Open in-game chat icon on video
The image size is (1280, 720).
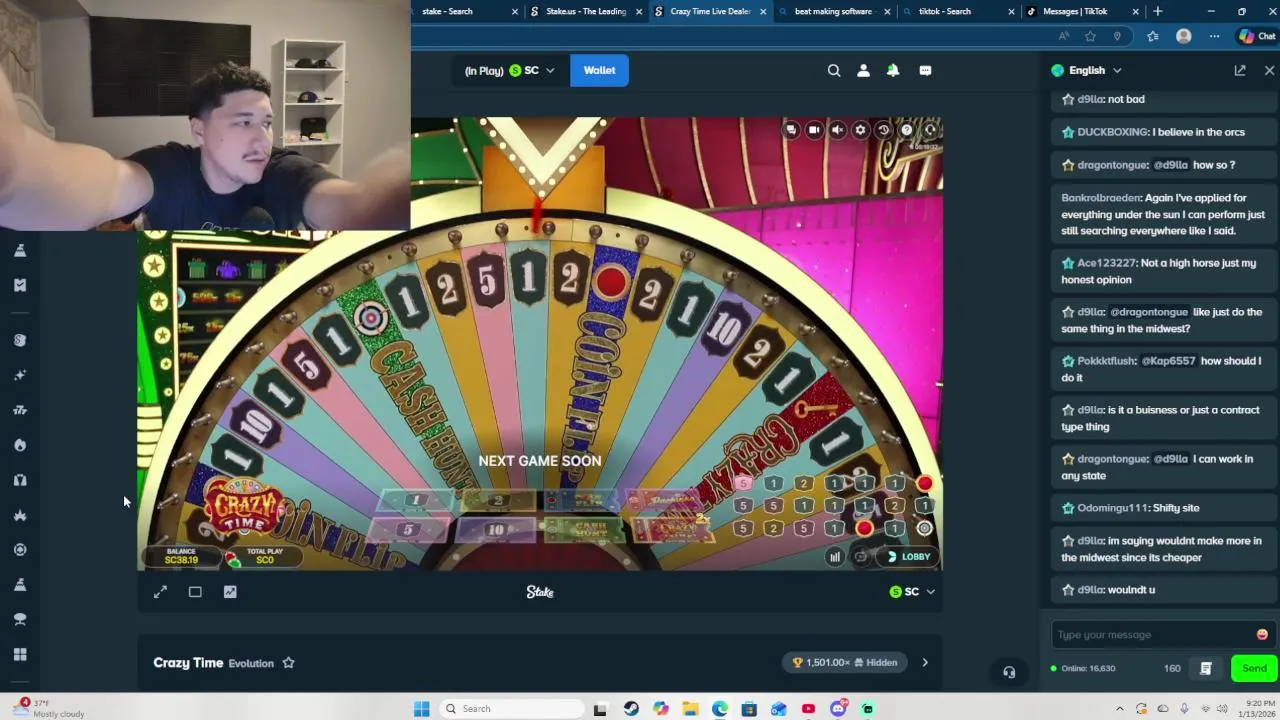[791, 130]
